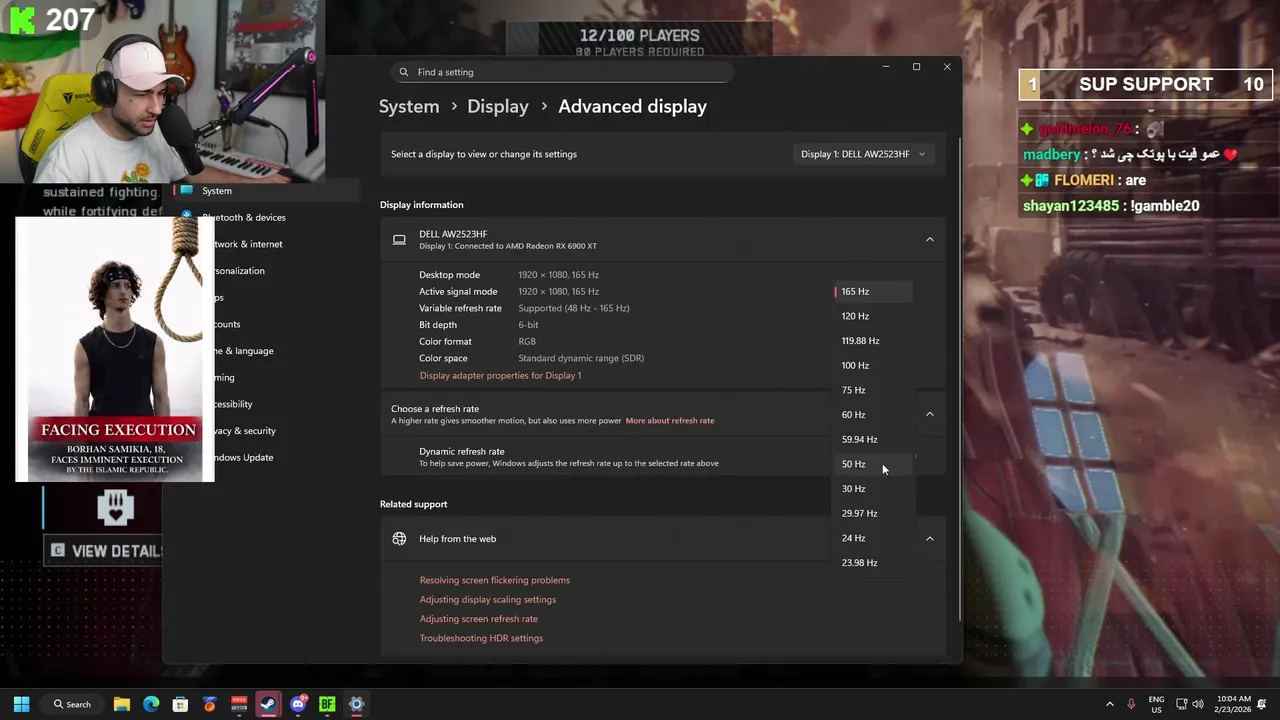Select 75 Hz refresh rate
The image size is (1280, 720).
pyautogui.click(x=872, y=390)
